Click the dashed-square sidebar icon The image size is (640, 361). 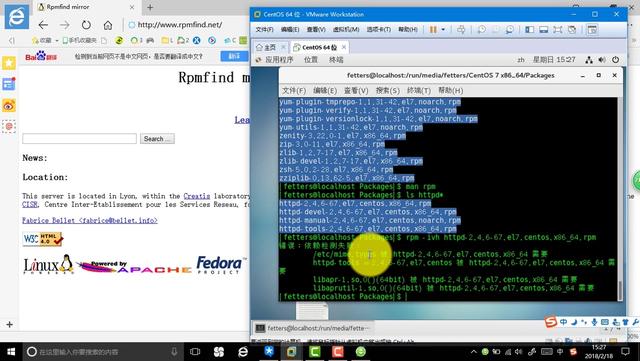pyautogui.click(x=9, y=126)
